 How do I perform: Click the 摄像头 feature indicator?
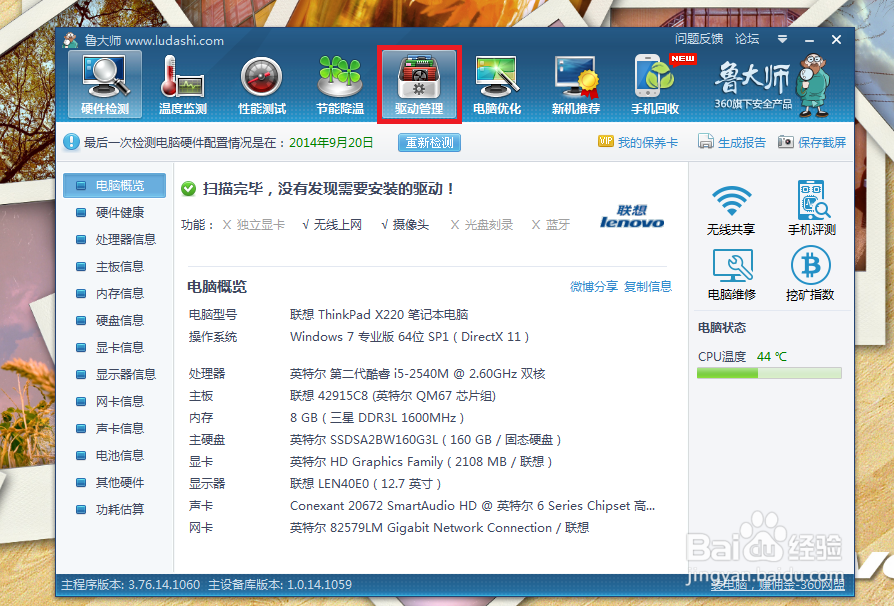click(405, 225)
